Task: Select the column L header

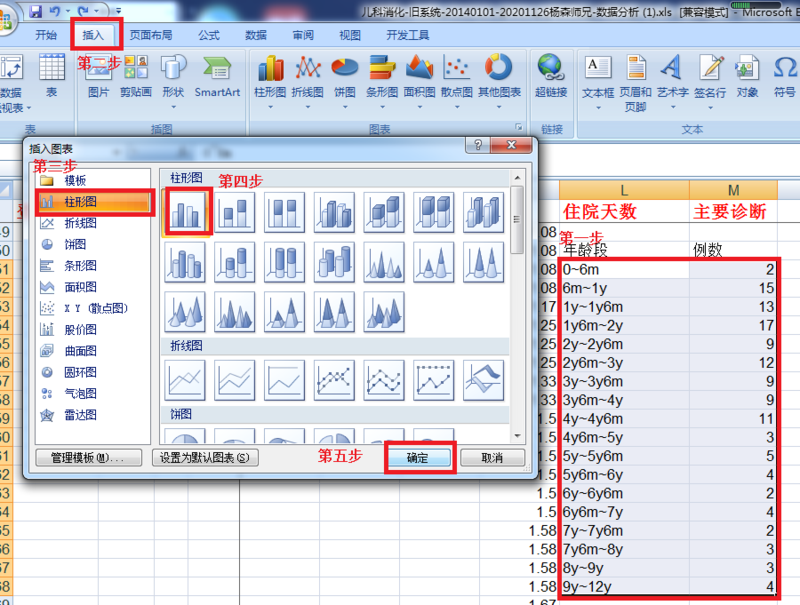Action: pos(624,190)
